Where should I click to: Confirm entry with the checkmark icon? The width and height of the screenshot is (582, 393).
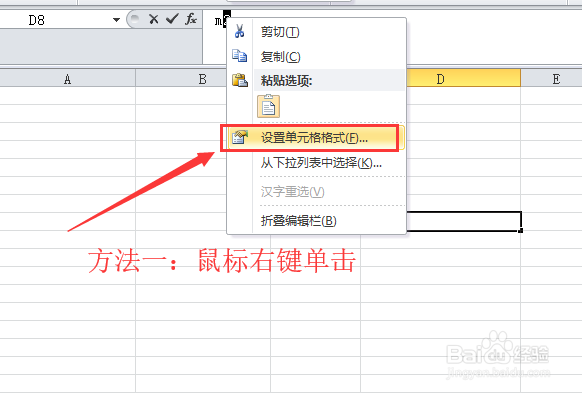point(172,19)
